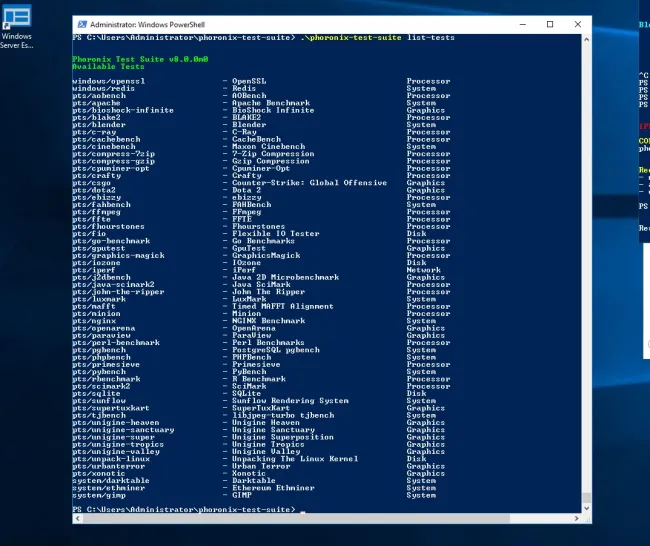Click the 'Sunflow Rendering System' description
650x546 pixels.
pos(290,401)
